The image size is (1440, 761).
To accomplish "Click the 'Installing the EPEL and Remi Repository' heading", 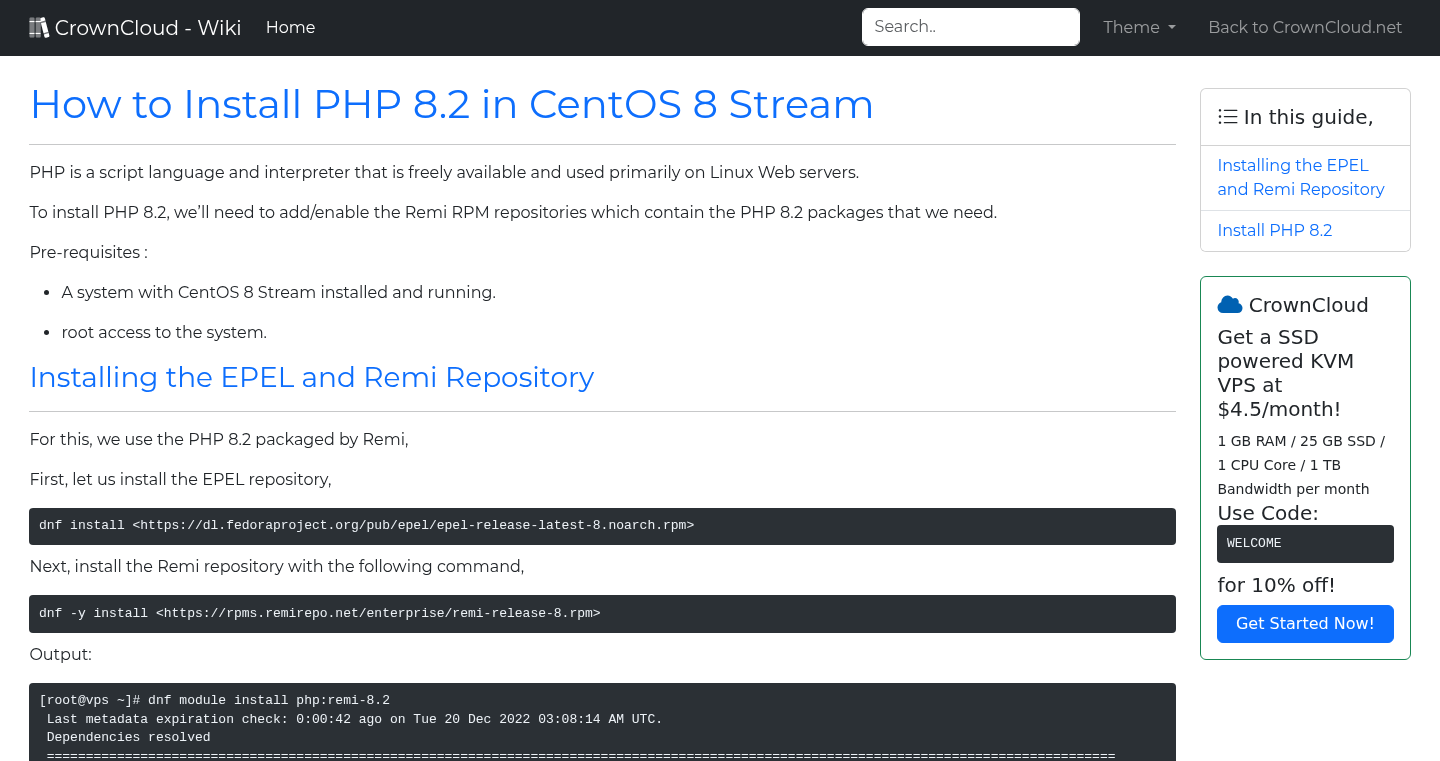I will (x=312, y=377).
